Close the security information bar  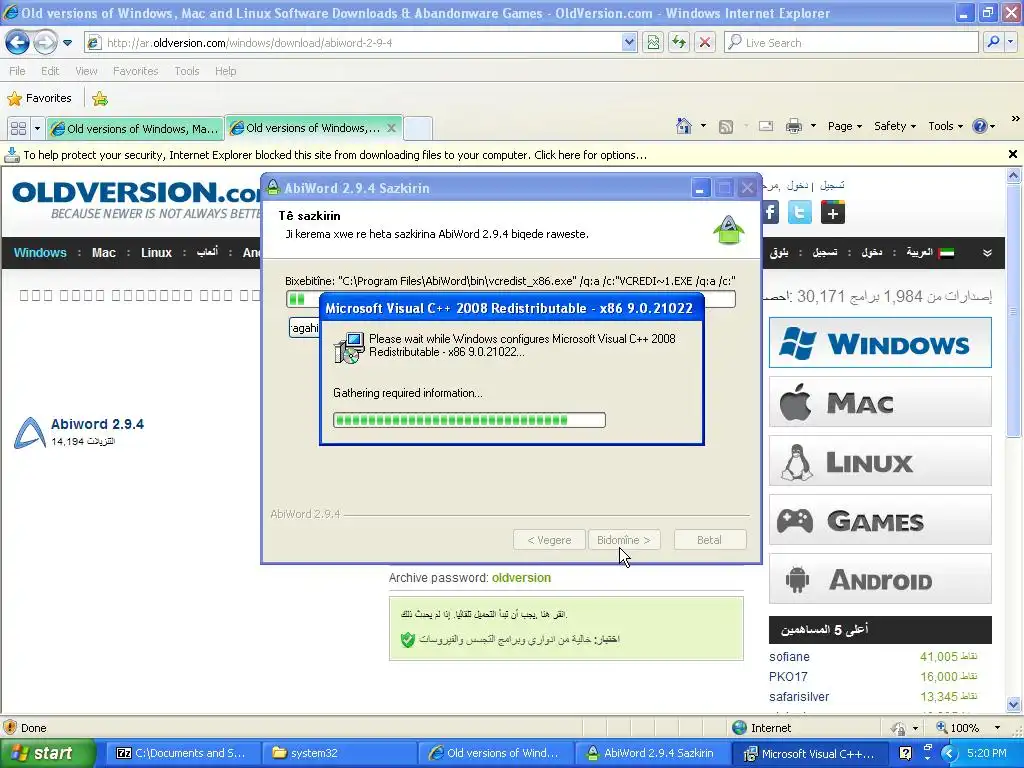click(x=1013, y=154)
